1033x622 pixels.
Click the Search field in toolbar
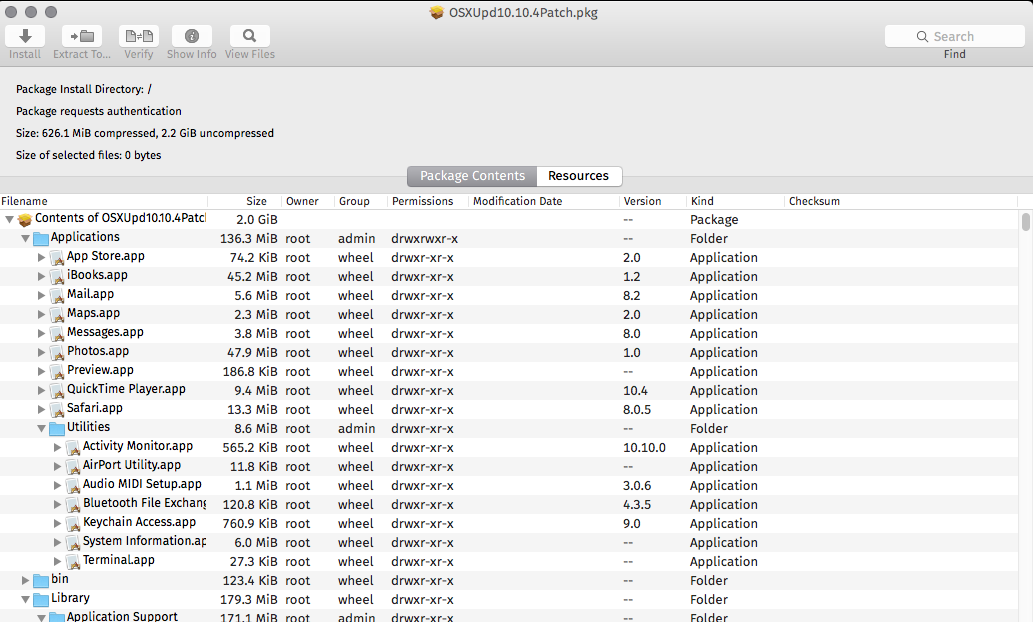tap(955, 36)
